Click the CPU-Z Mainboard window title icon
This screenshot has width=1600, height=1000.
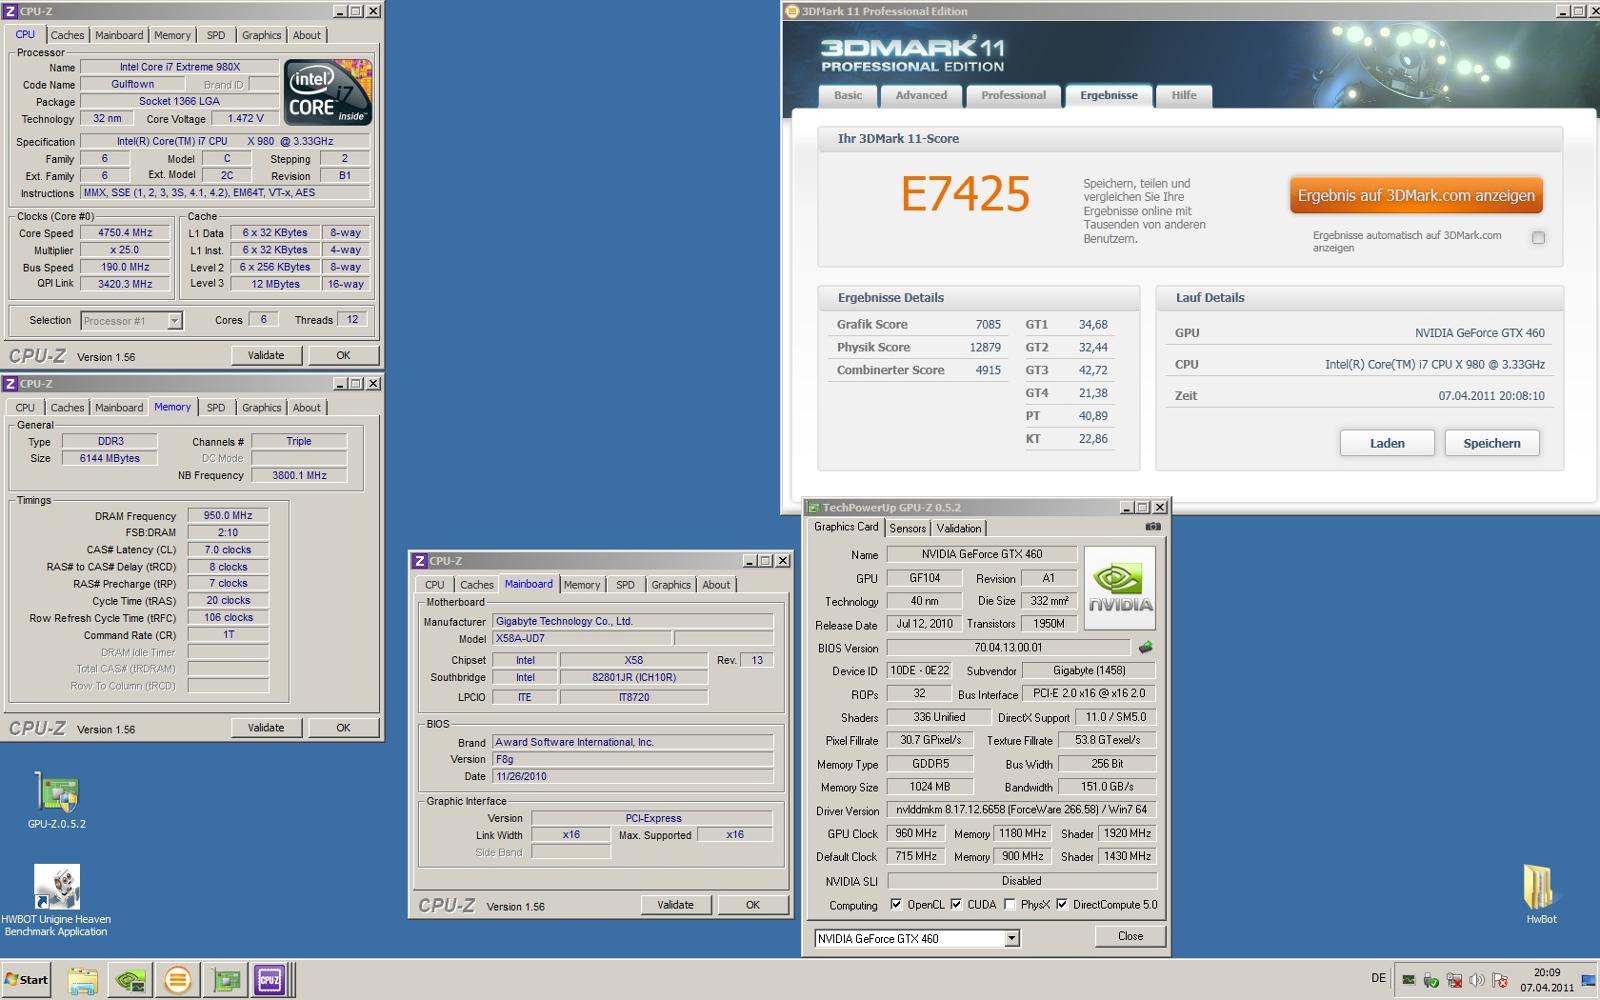(x=420, y=561)
